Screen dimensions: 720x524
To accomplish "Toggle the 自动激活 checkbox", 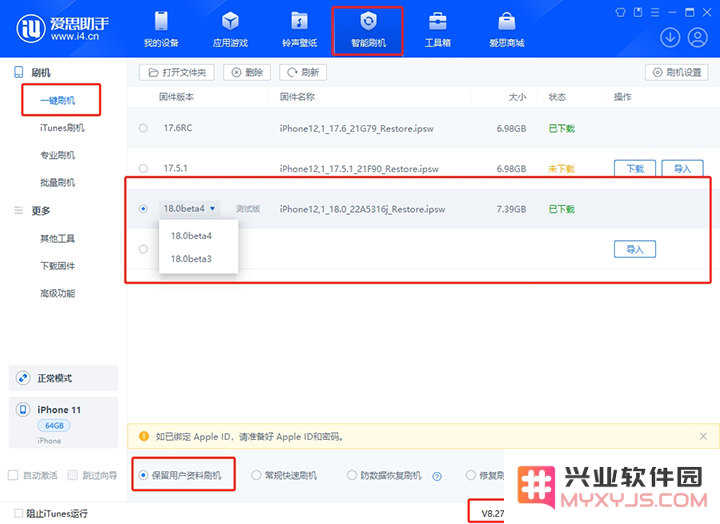I will click(x=13, y=475).
